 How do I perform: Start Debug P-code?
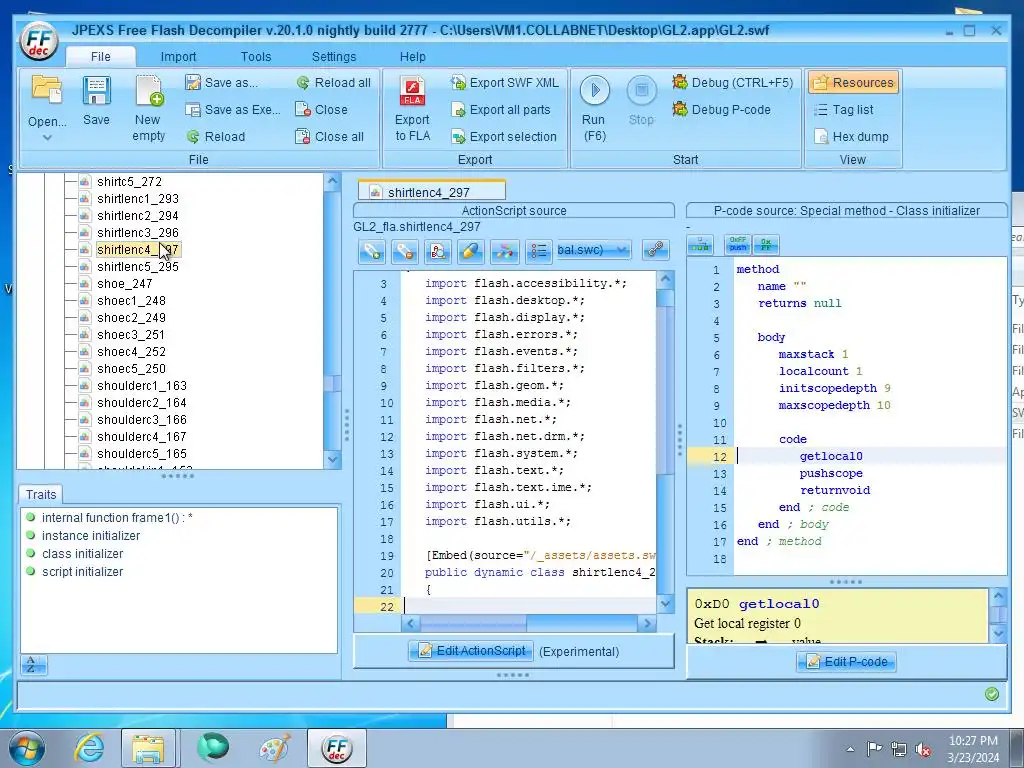(x=722, y=110)
